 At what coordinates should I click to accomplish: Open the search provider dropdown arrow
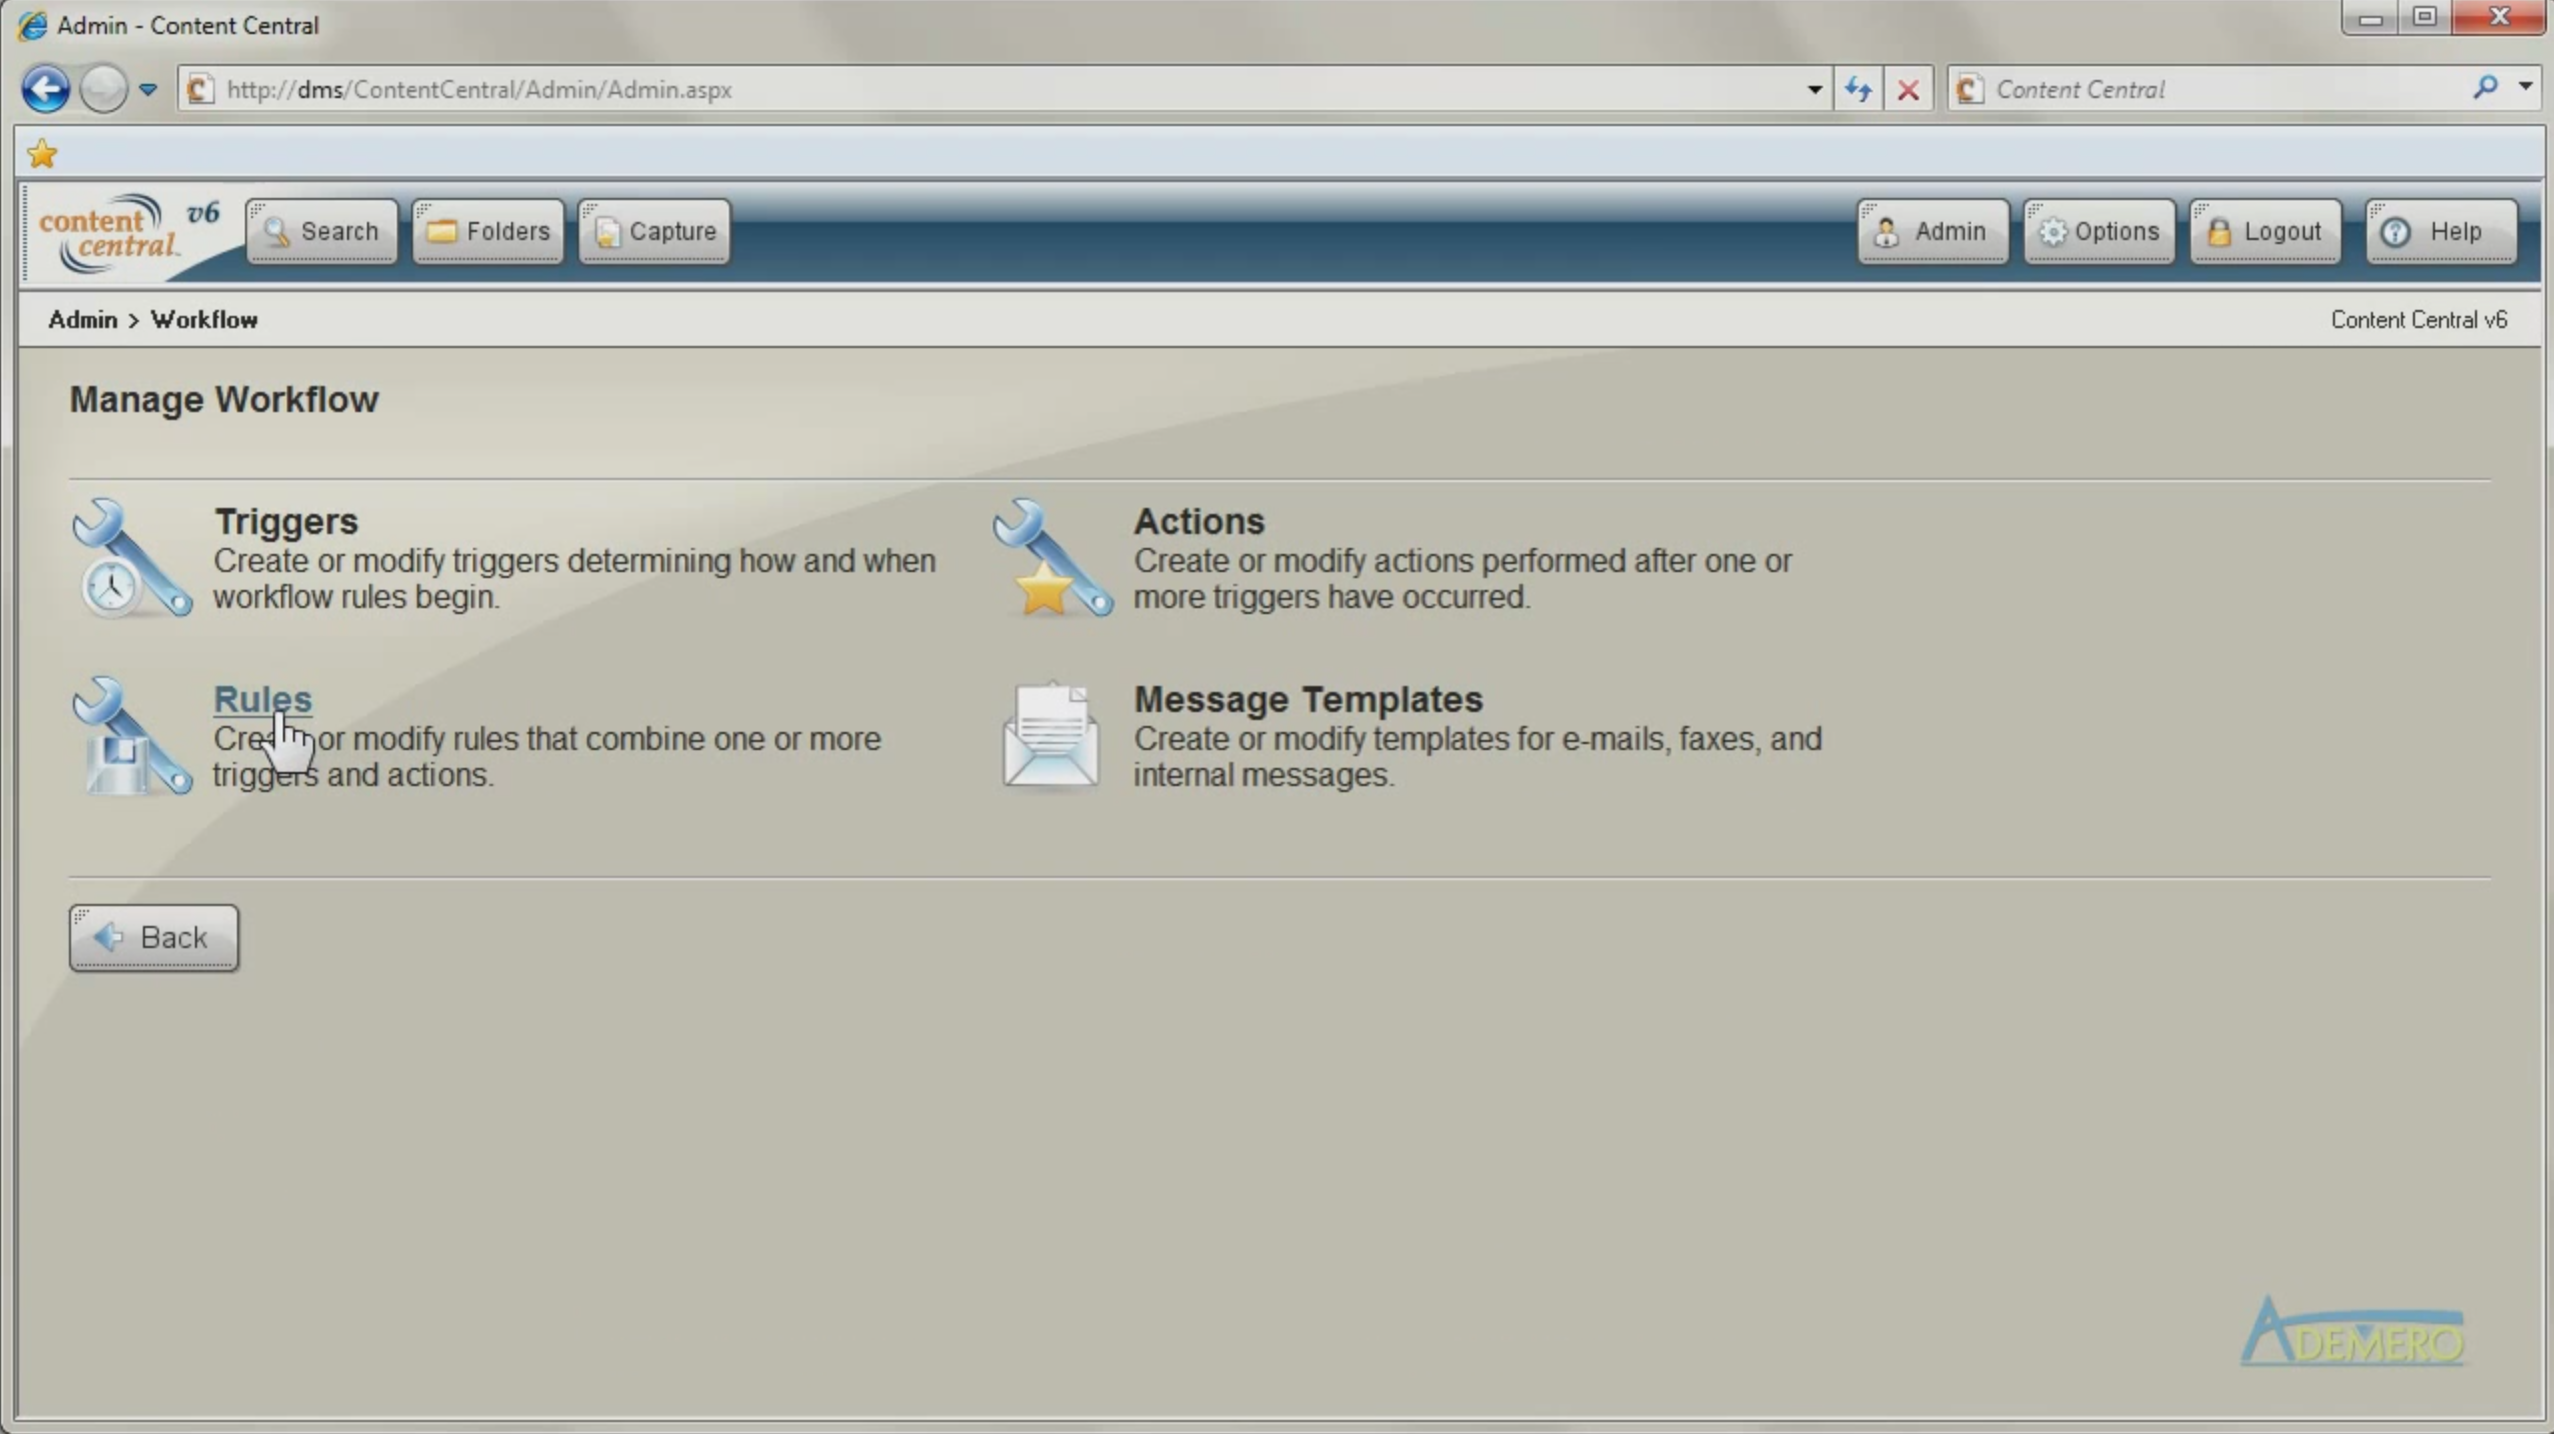coord(2525,88)
